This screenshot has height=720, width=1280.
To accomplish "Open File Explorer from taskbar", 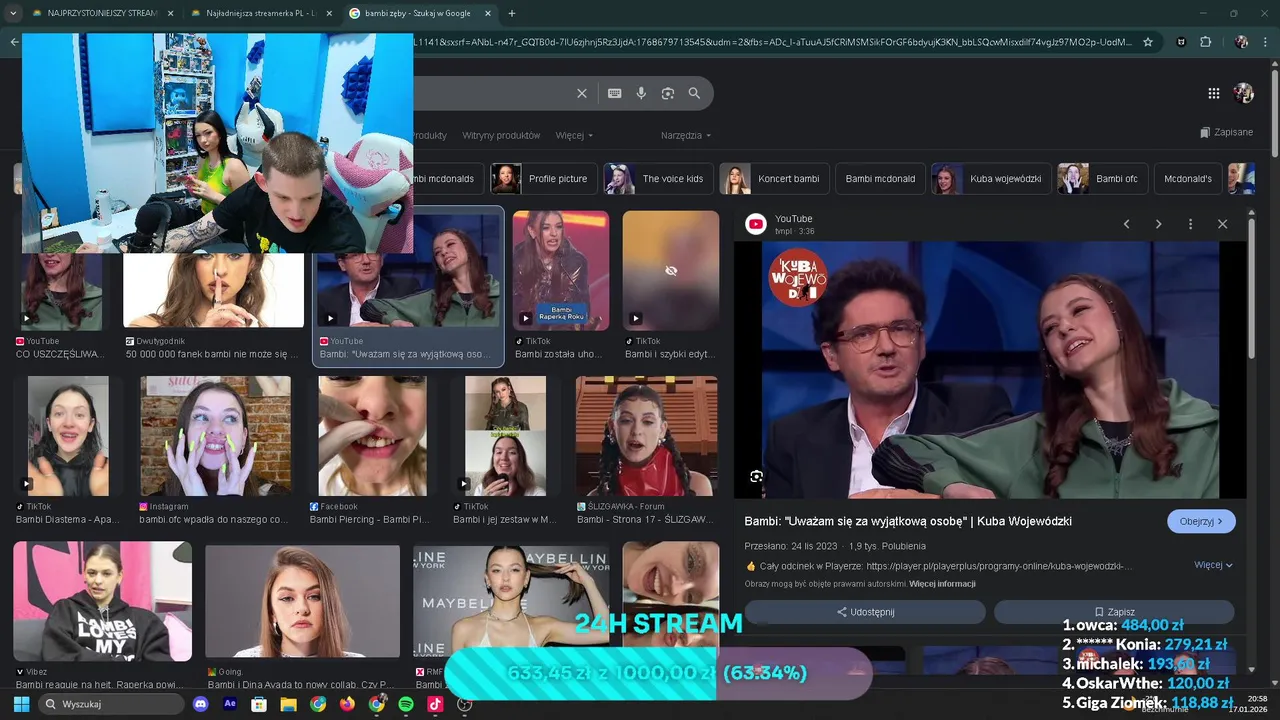I will [x=288, y=704].
